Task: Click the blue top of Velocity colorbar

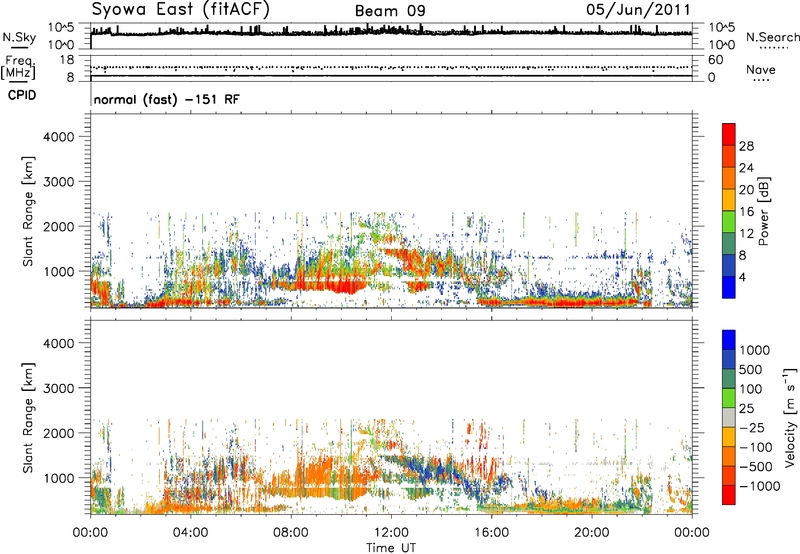Action: (x=729, y=340)
